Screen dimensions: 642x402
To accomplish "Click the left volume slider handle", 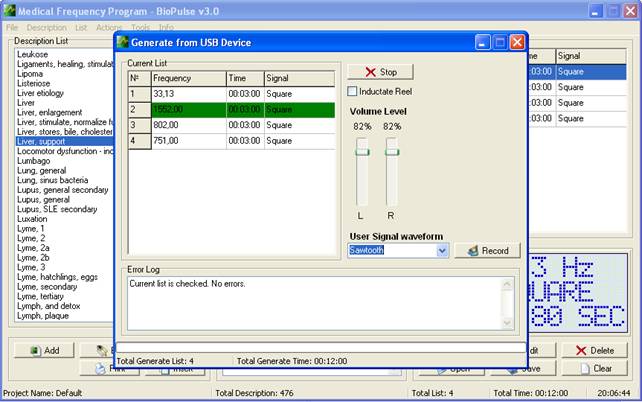I will (x=361, y=151).
